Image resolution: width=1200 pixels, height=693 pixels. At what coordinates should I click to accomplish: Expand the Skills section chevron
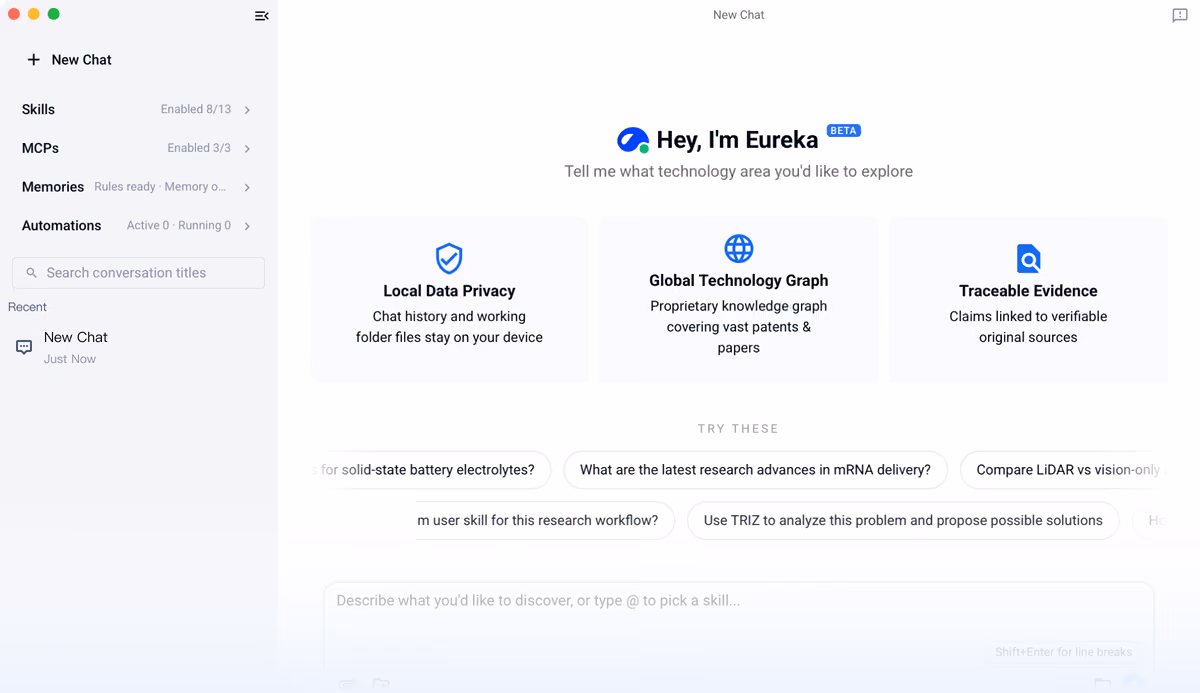tap(247, 110)
